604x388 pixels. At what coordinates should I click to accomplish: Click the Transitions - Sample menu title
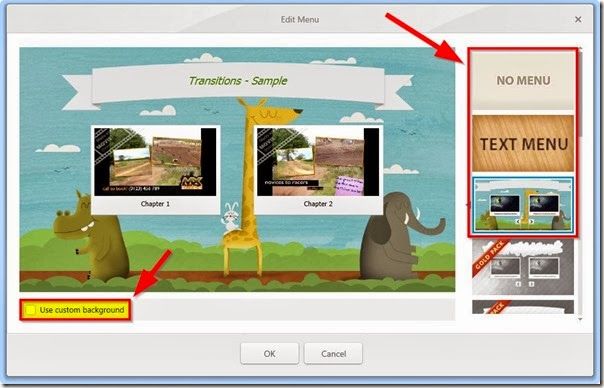(238, 81)
